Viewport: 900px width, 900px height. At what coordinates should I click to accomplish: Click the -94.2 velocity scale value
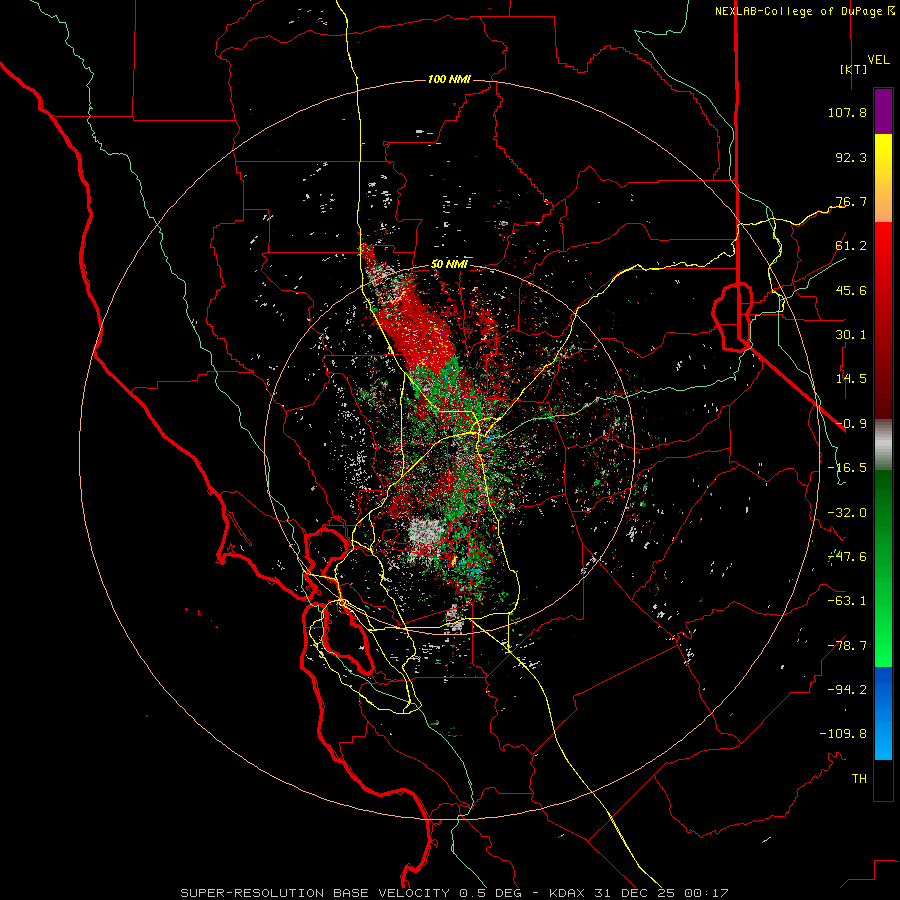coord(847,690)
